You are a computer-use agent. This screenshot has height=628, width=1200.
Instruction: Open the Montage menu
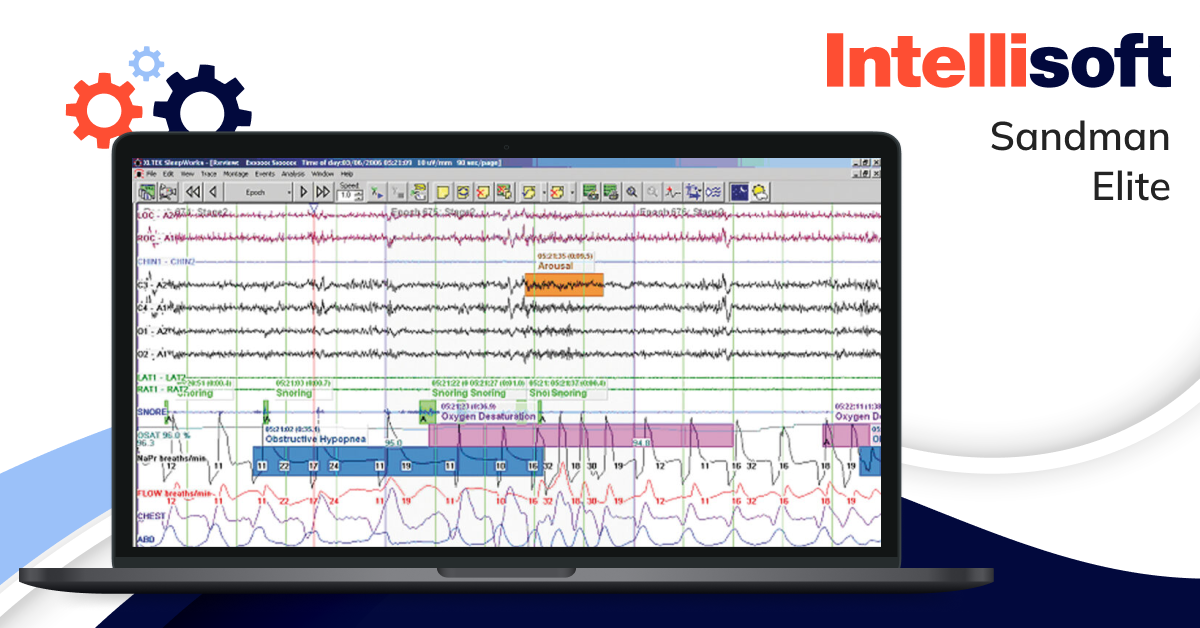[235, 174]
